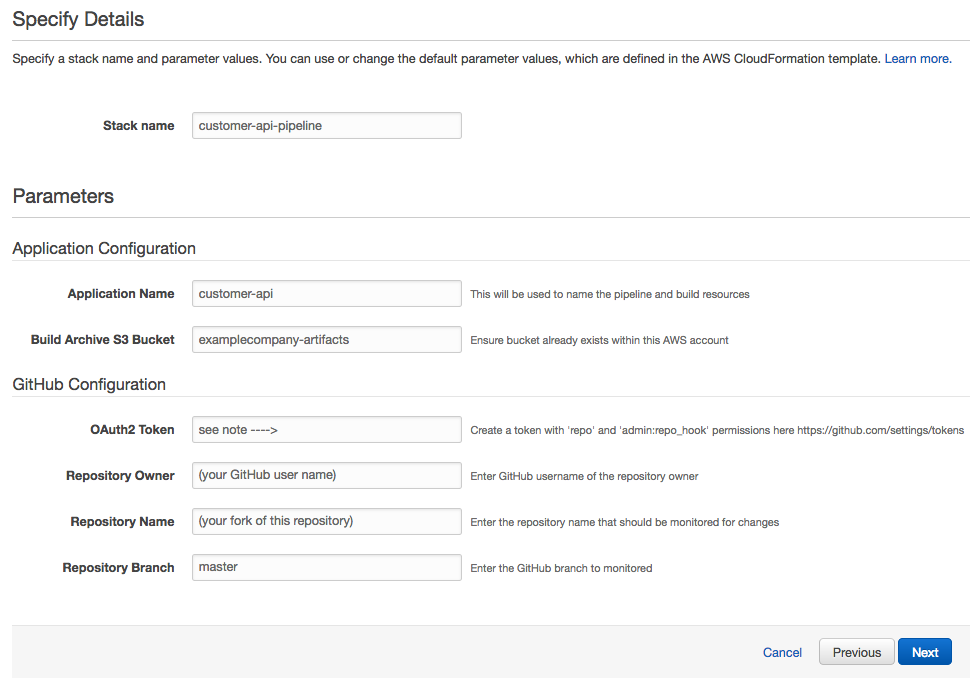Select the Repository Branch input field
This screenshot has width=975, height=682.
(x=326, y=568)
